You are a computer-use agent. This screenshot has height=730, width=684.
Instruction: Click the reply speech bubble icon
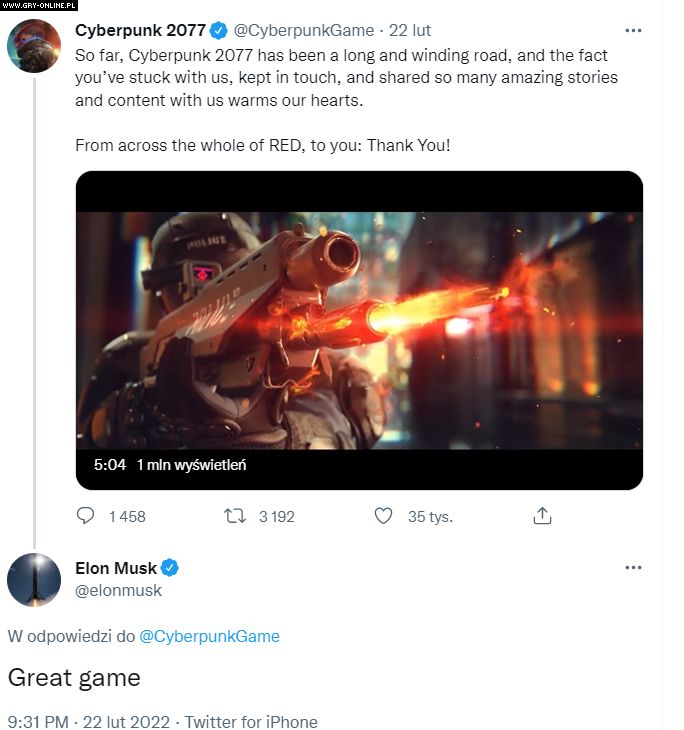86,516
